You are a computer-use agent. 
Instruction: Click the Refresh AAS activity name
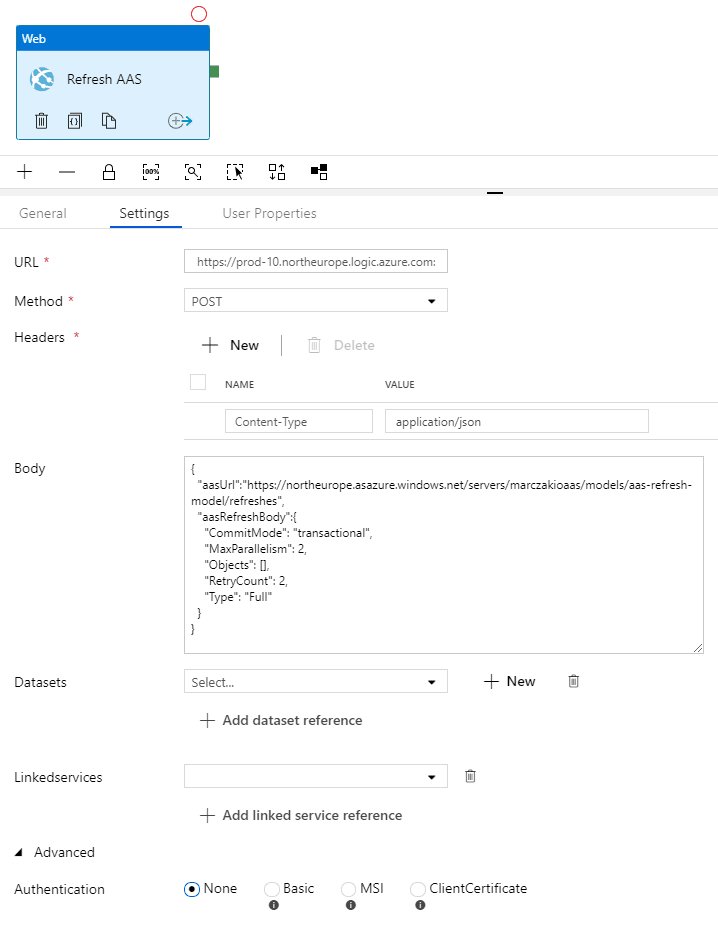coord(104,79)
